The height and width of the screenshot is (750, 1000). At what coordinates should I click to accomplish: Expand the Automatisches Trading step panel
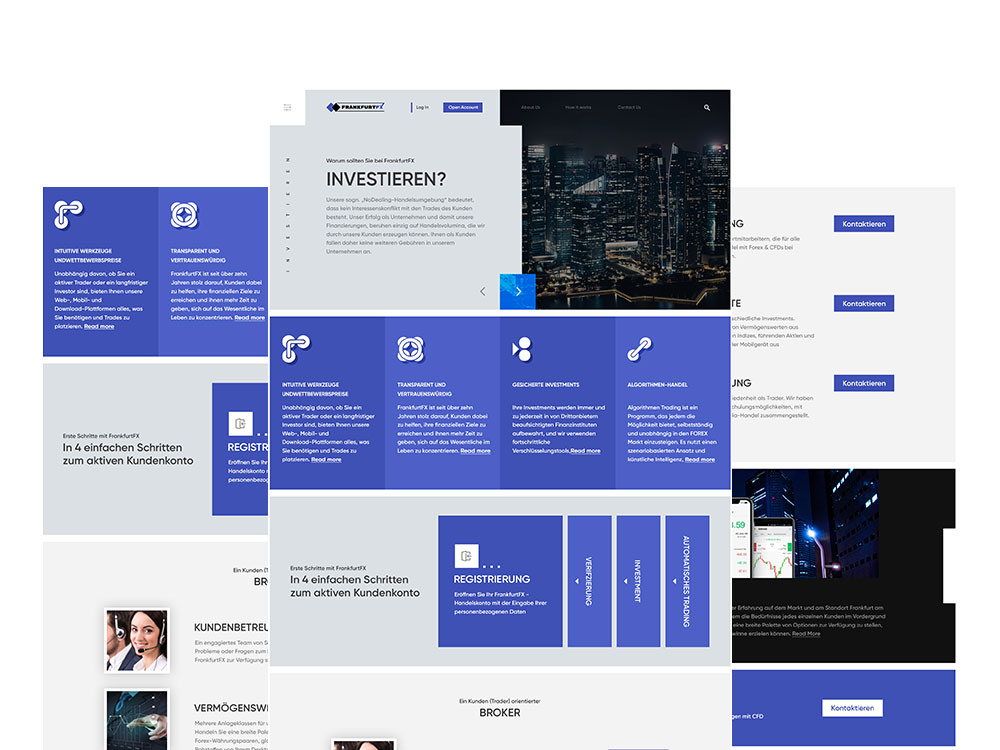[687, 581]
